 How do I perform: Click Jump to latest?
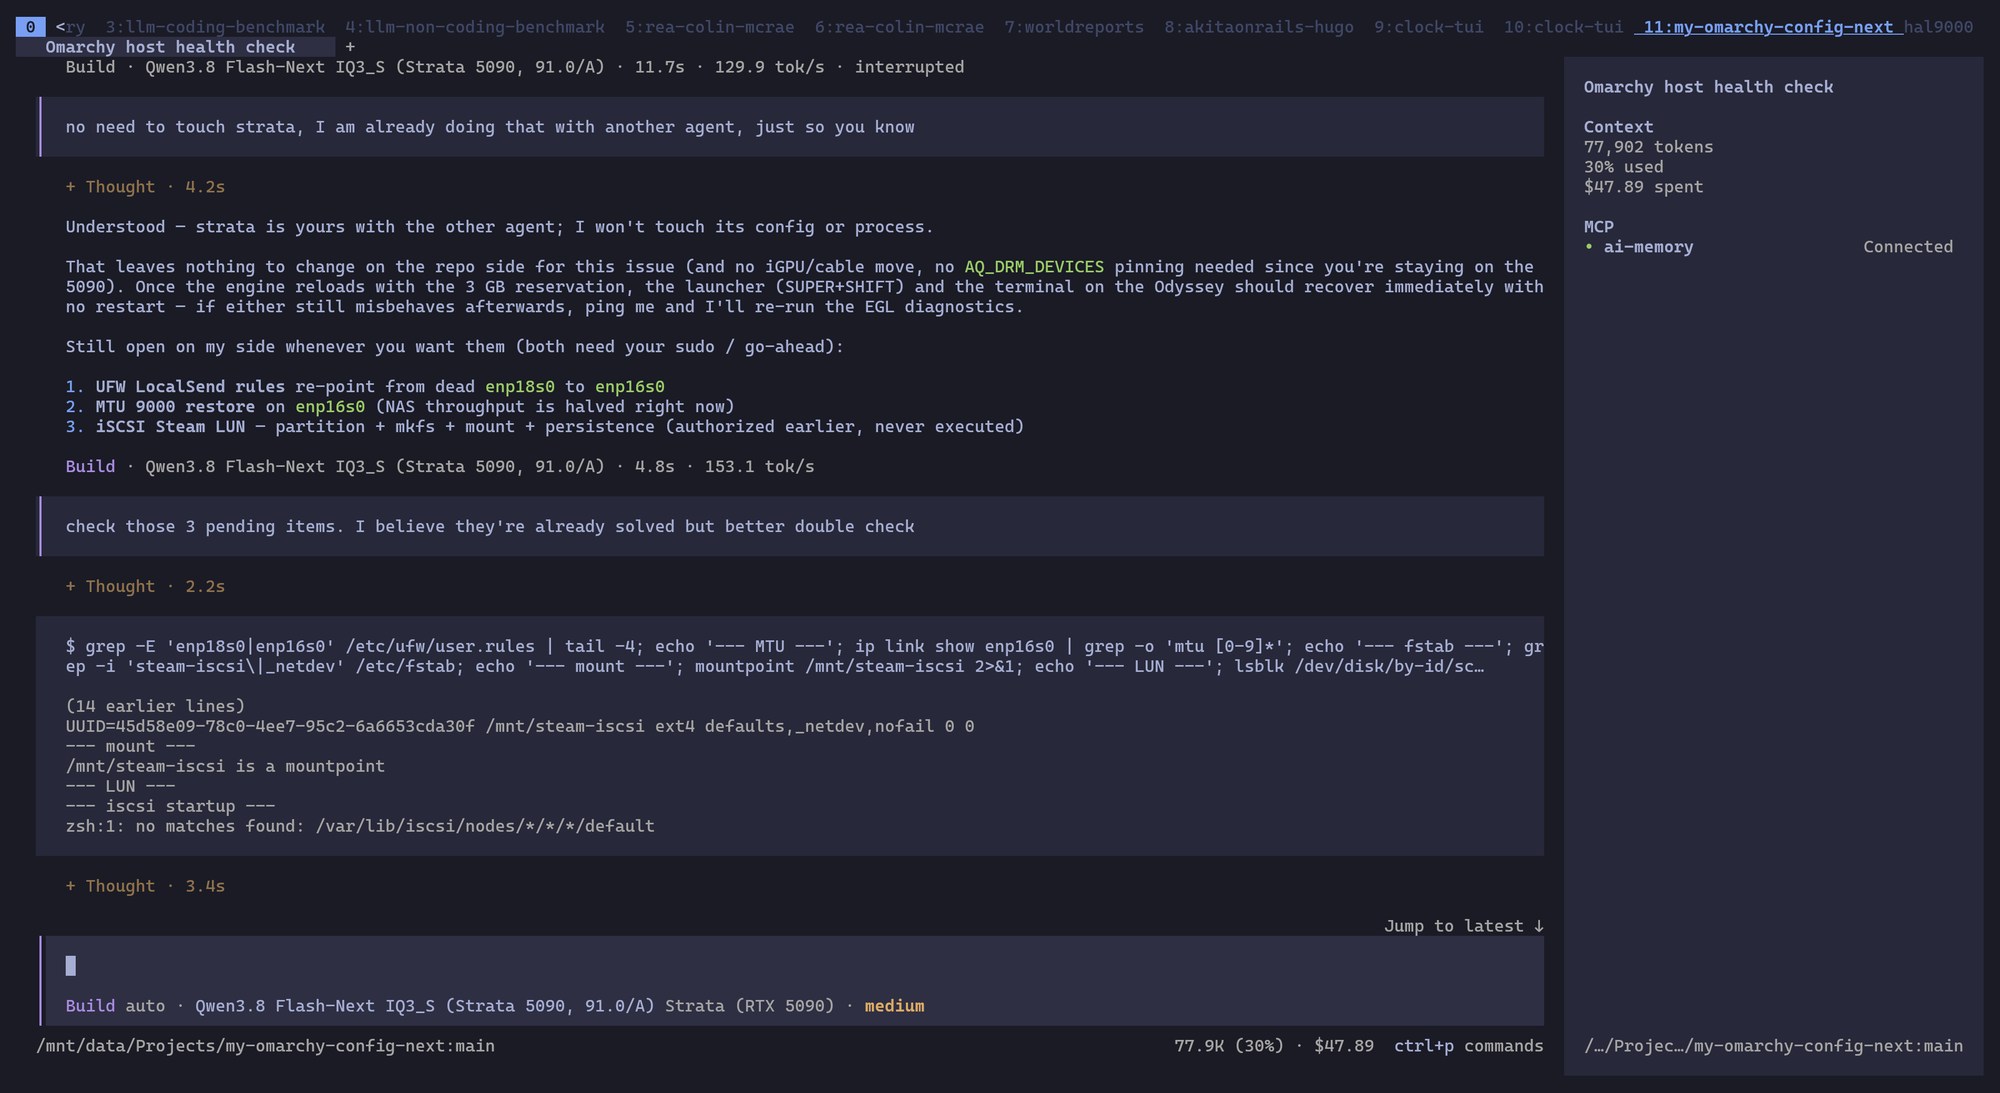tap(1464, 926)
